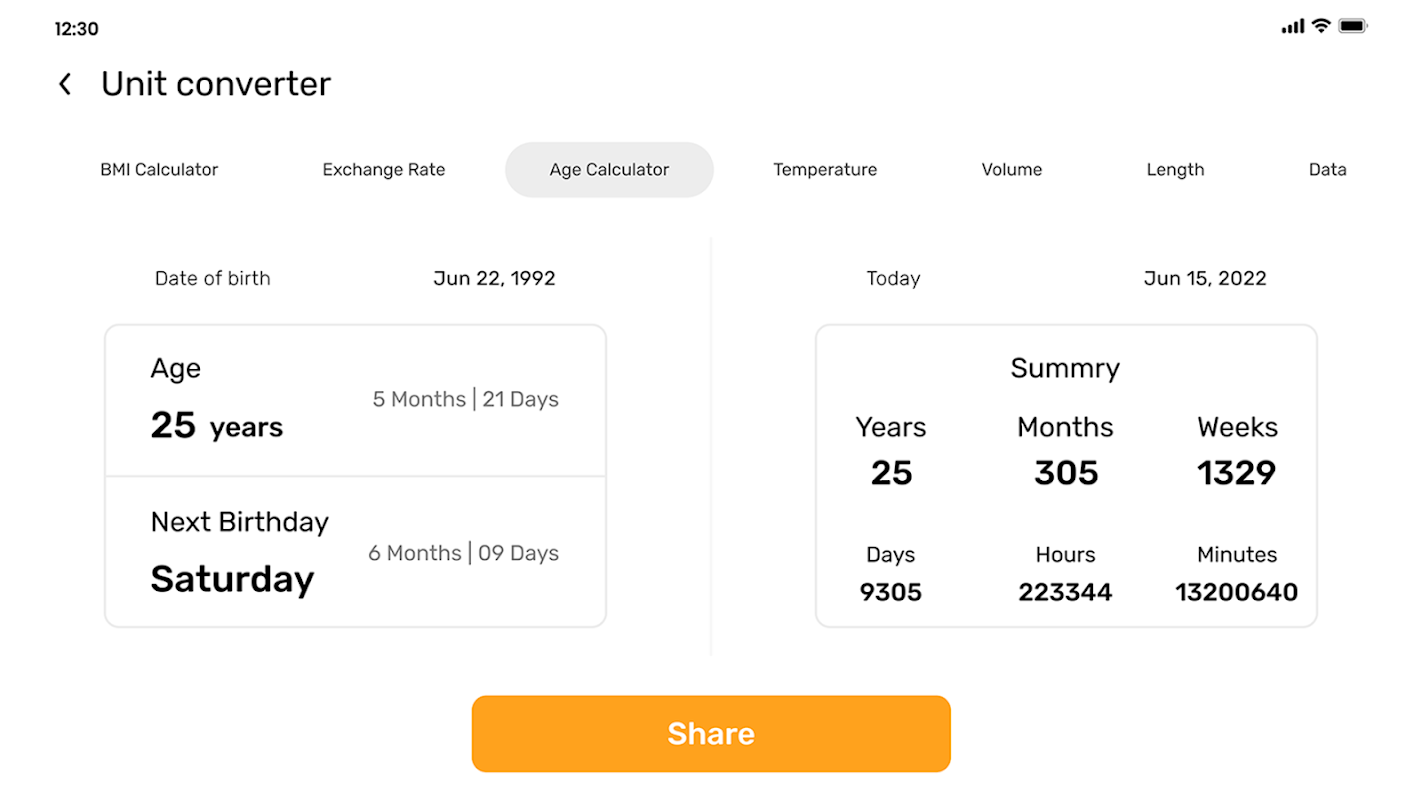Image resolution: width=1422 pixels, height=800 pixels.
Task: Open the Exchange Rate tab
Action: tap(384, 170)
